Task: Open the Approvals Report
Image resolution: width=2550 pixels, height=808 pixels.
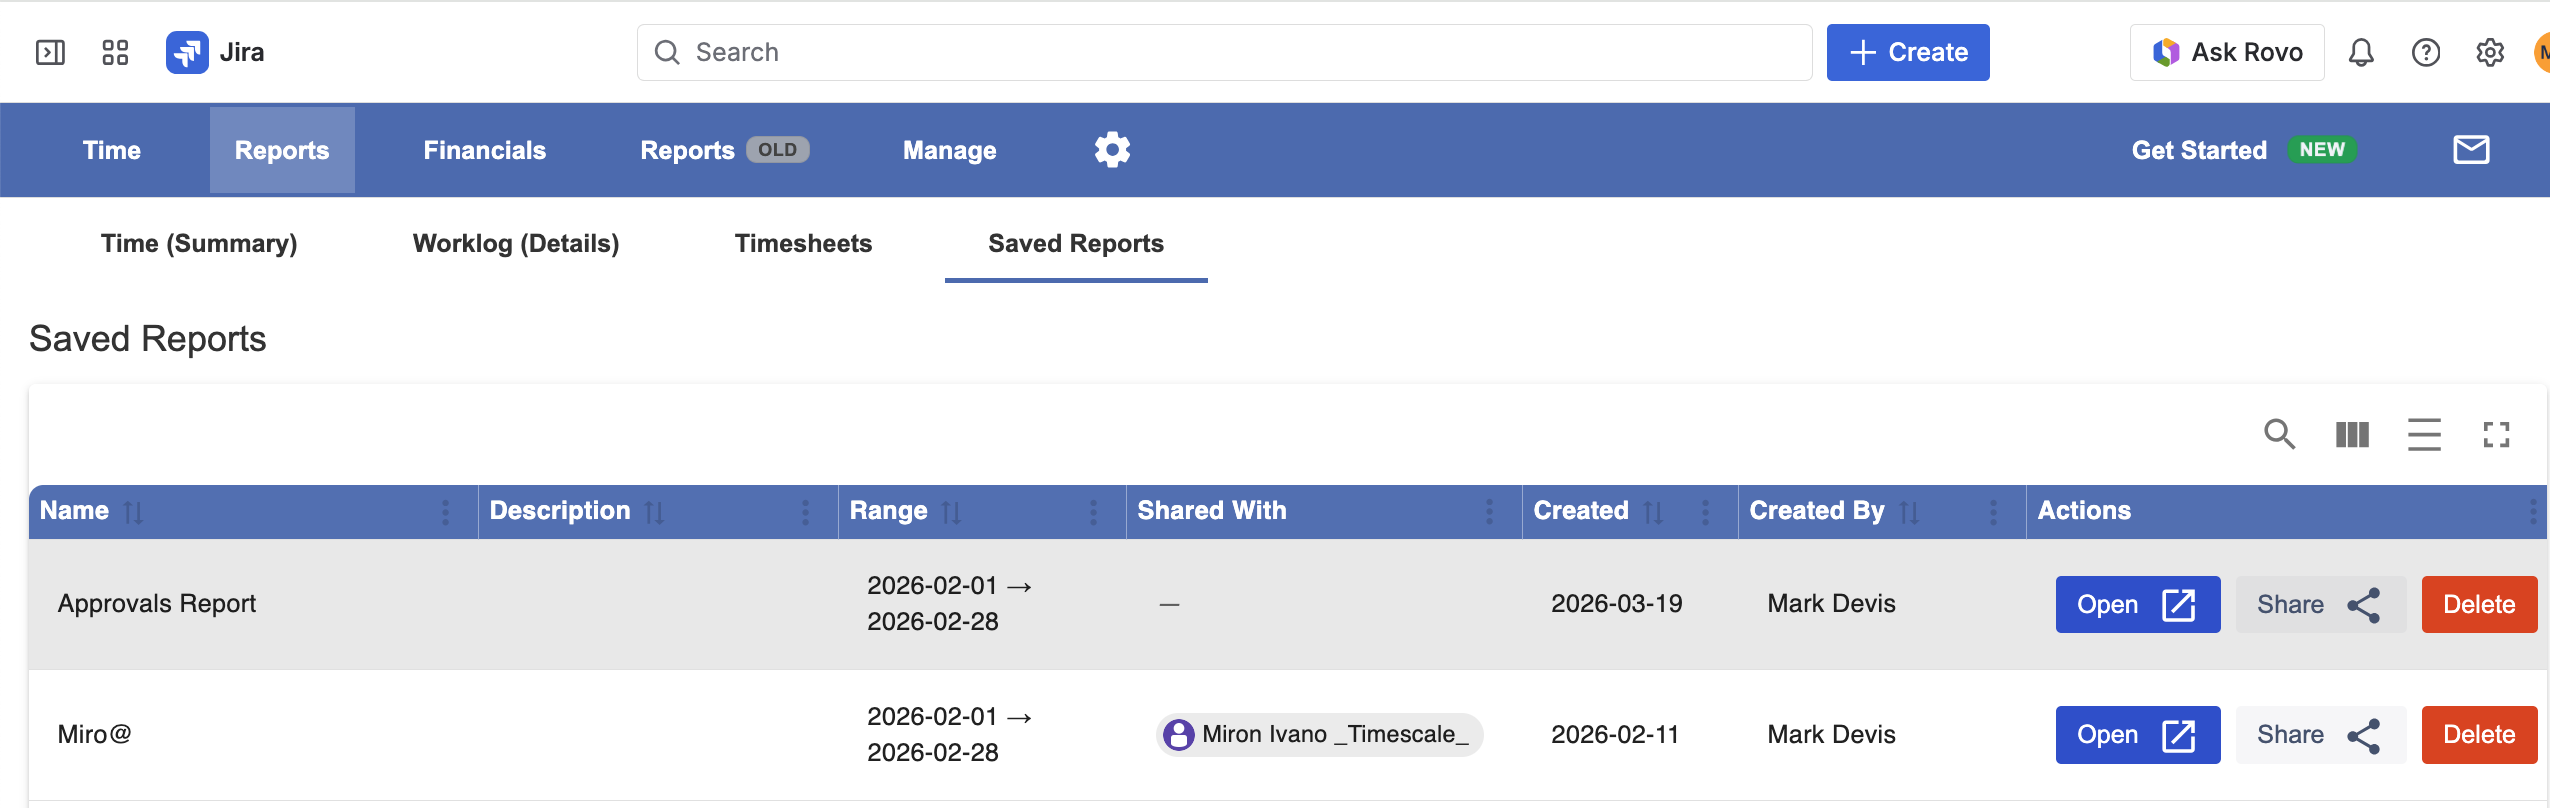Action: pyautogui.click(x=2138, y=604)
